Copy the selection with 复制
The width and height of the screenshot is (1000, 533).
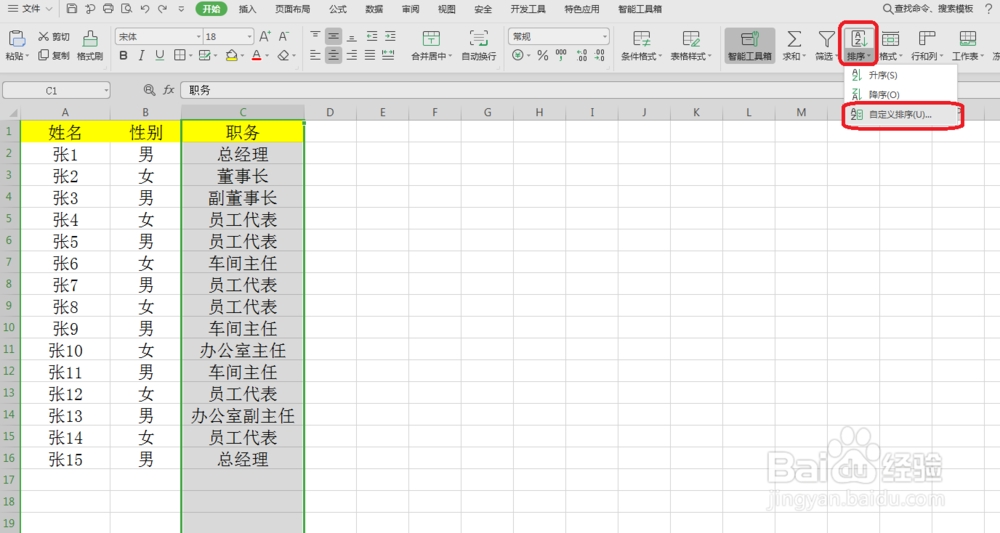[x=54, y=55]
